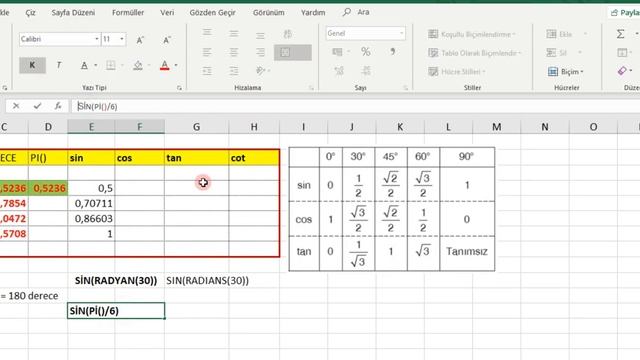640x360 pixels.
Task: Confirm formula entry with checkmark icon
Action: point(37,106)
